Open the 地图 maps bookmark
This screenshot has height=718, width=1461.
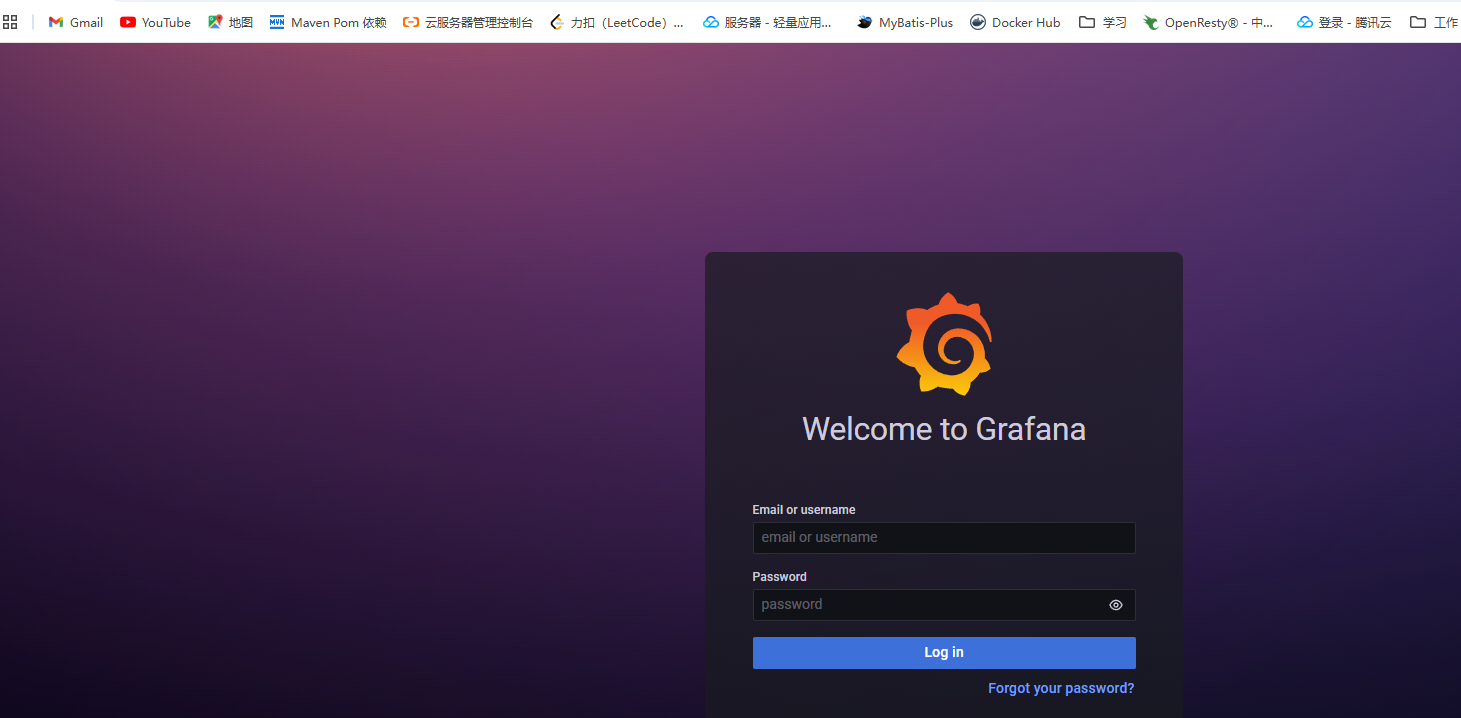pos(230,22)
